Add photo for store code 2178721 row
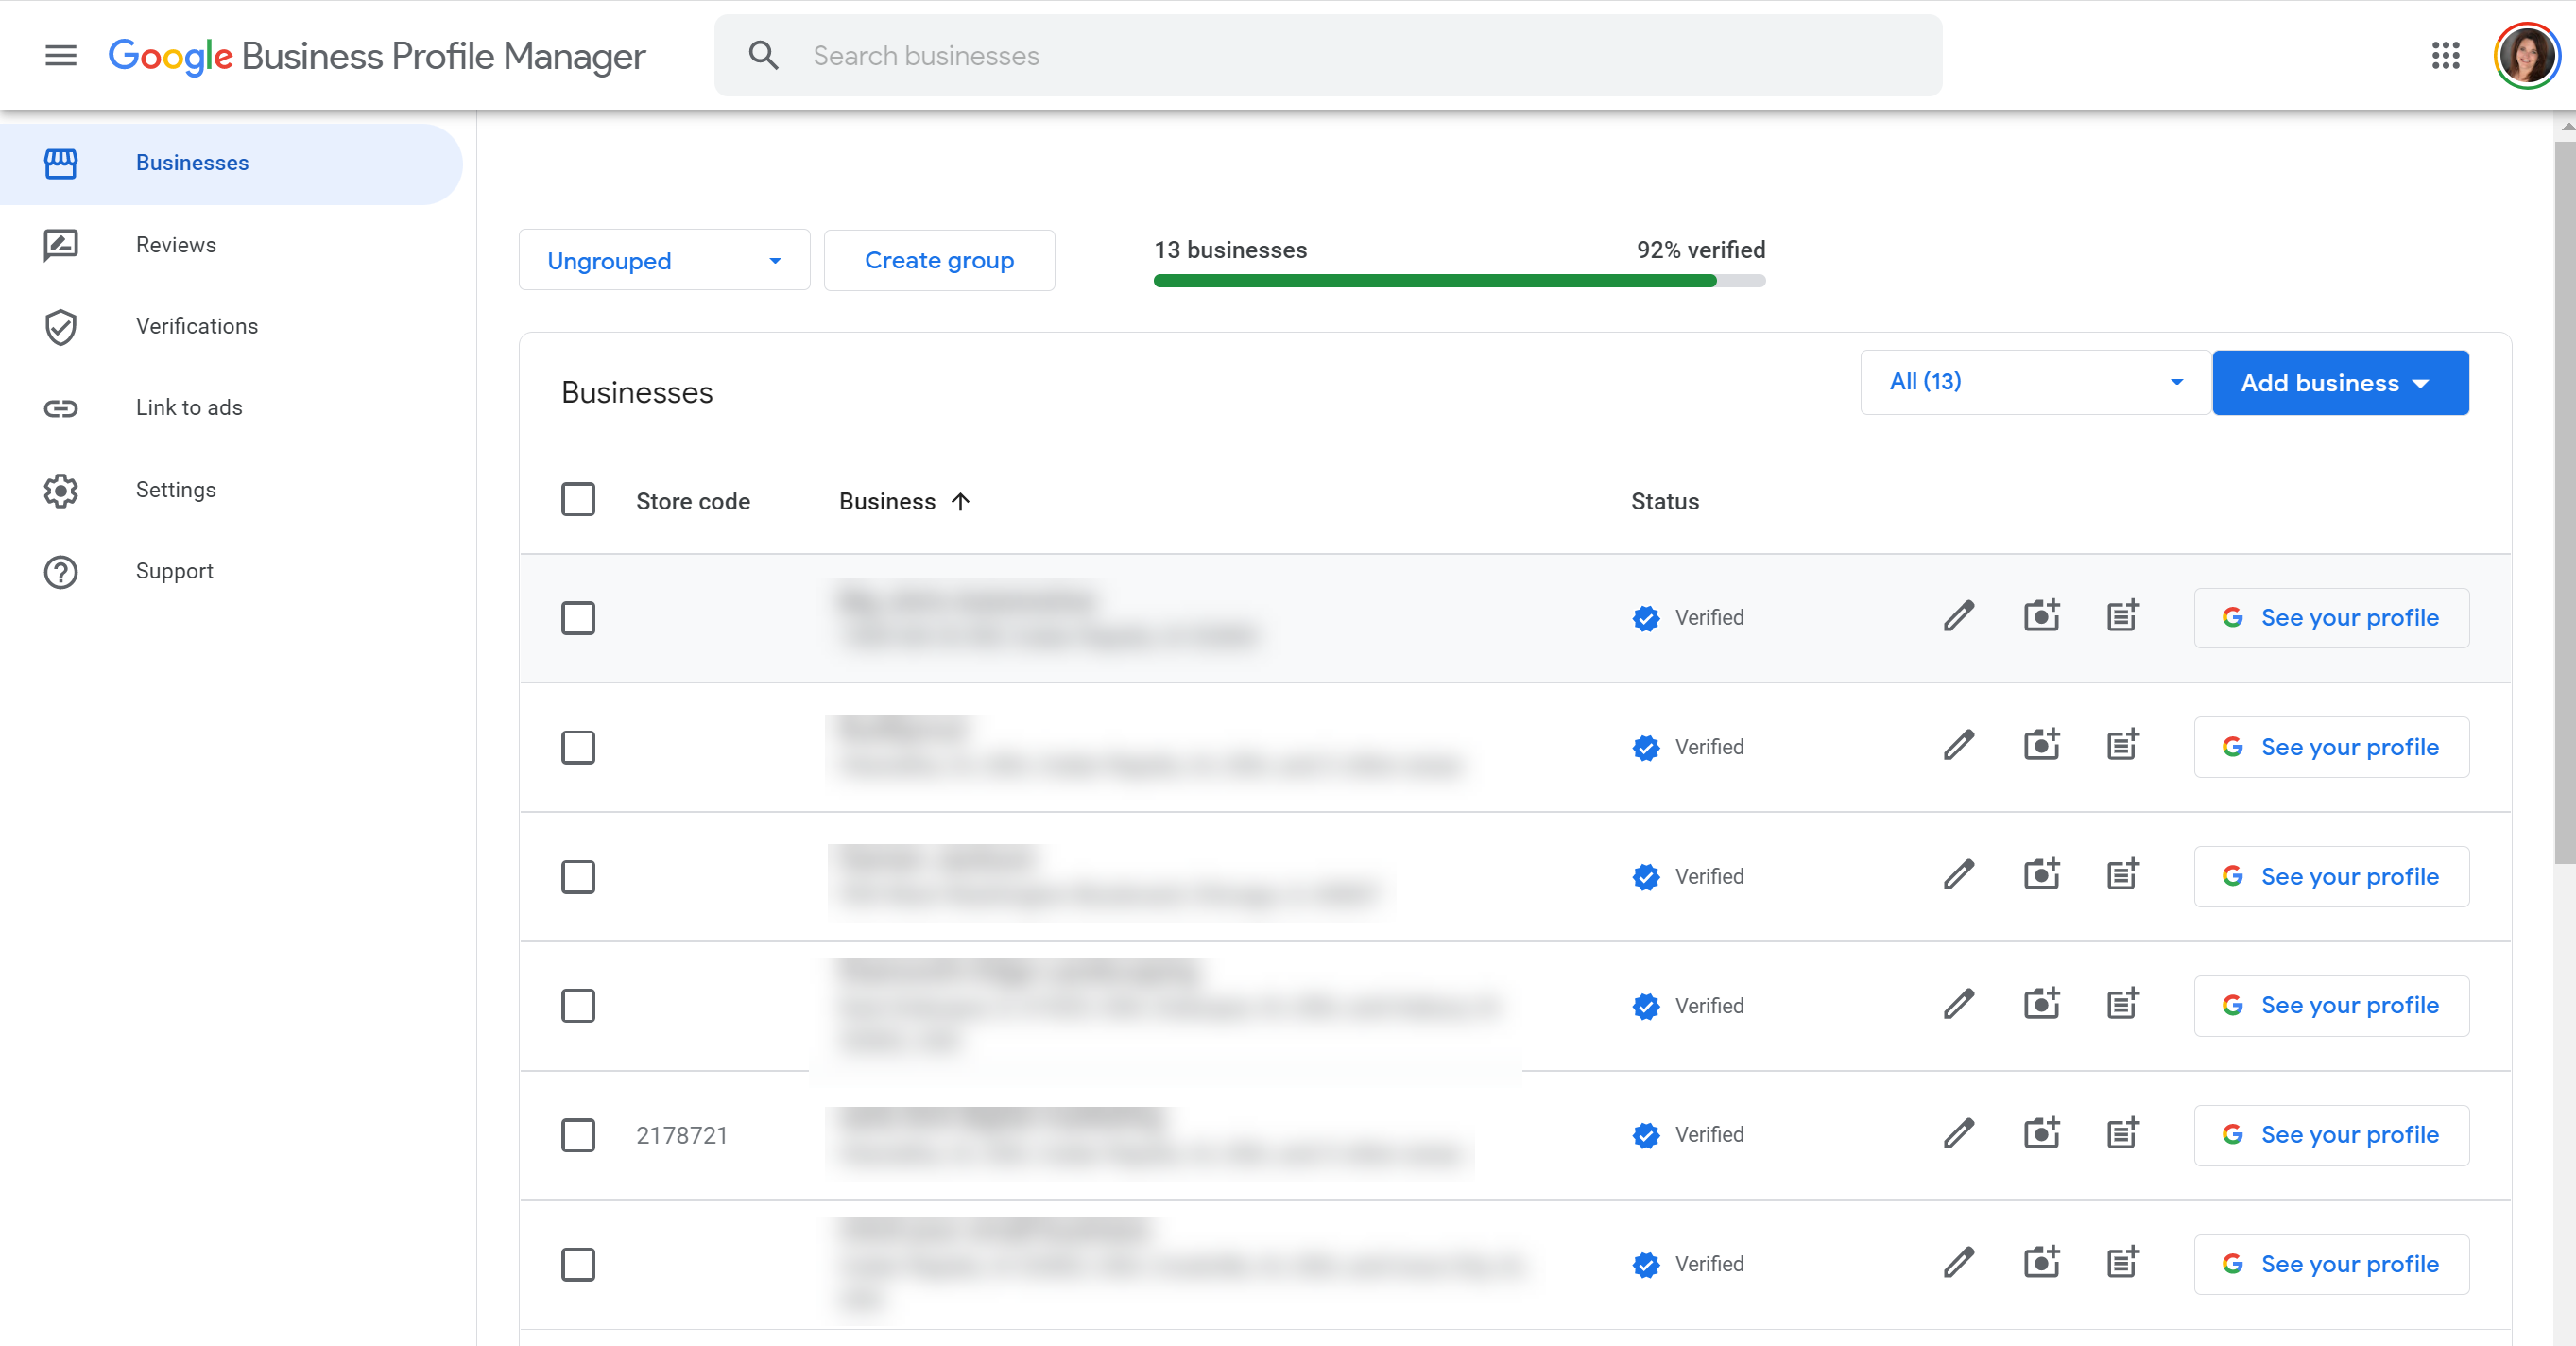 [2041, 1133]
